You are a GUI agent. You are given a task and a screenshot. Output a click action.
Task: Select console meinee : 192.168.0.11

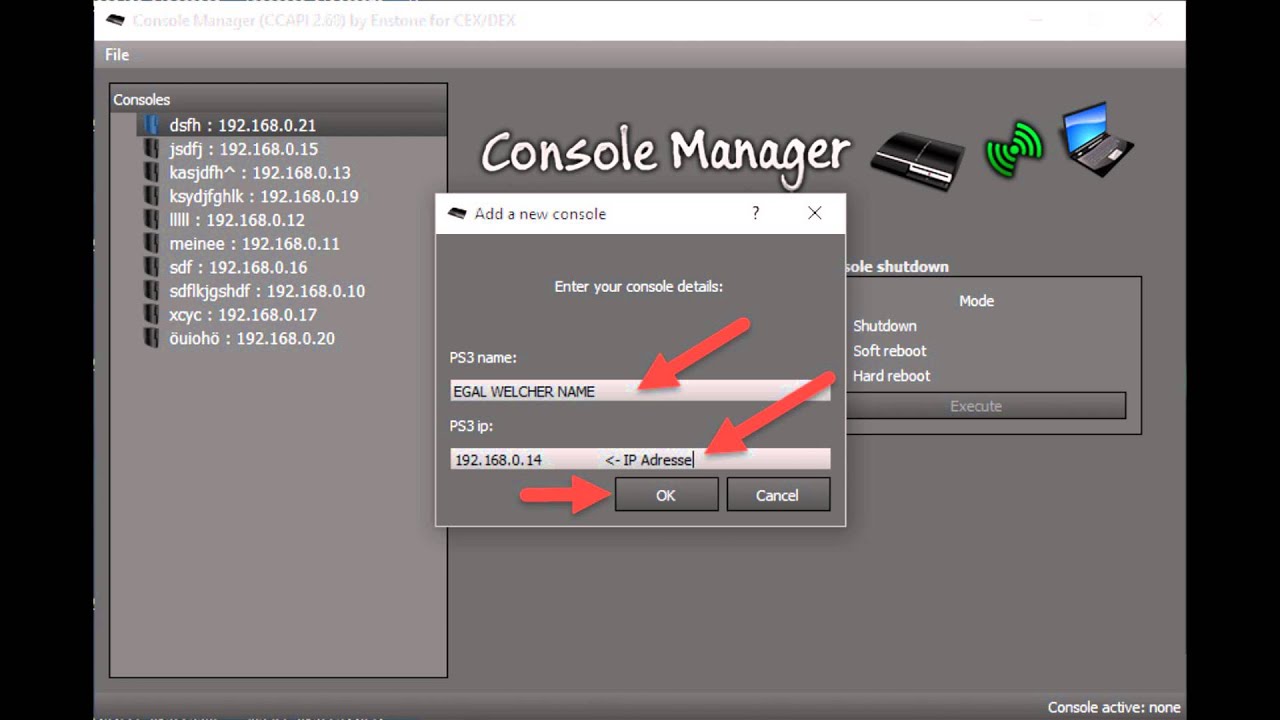(x=255, y=244)
